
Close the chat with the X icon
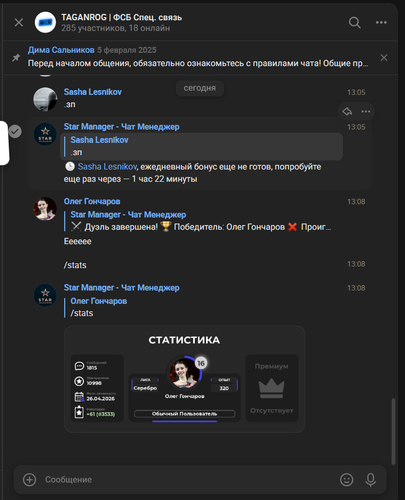pyautogui.click(x=19, y=22)
